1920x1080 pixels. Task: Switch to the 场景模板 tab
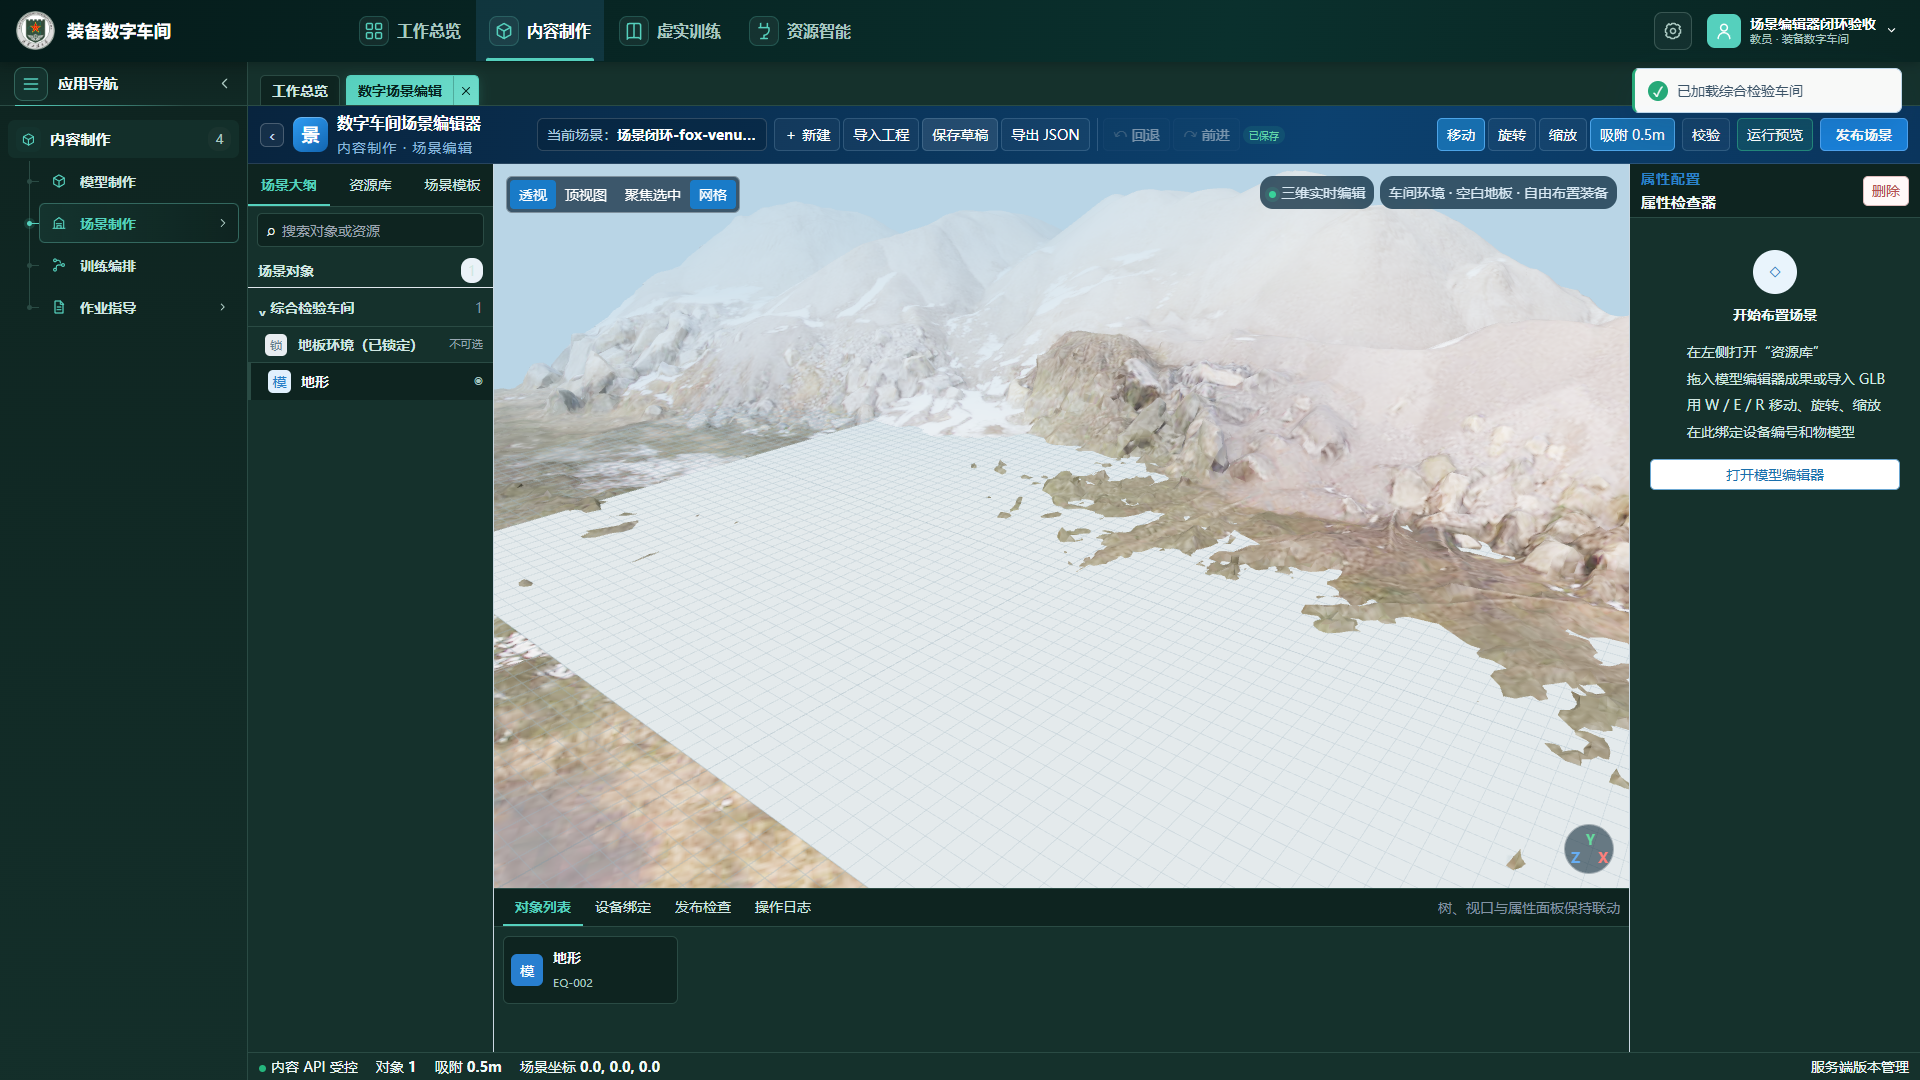click(452, 186)
